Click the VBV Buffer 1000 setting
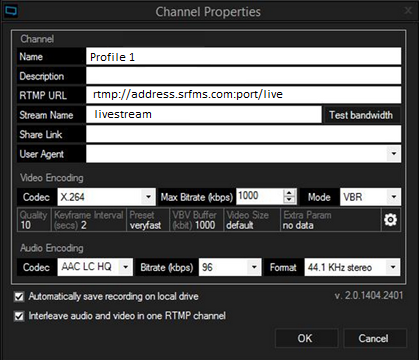 point(196,220)
